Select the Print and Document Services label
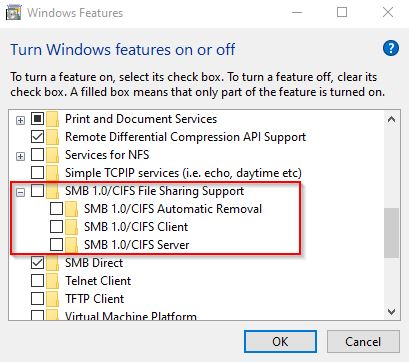 click(141, 119)
